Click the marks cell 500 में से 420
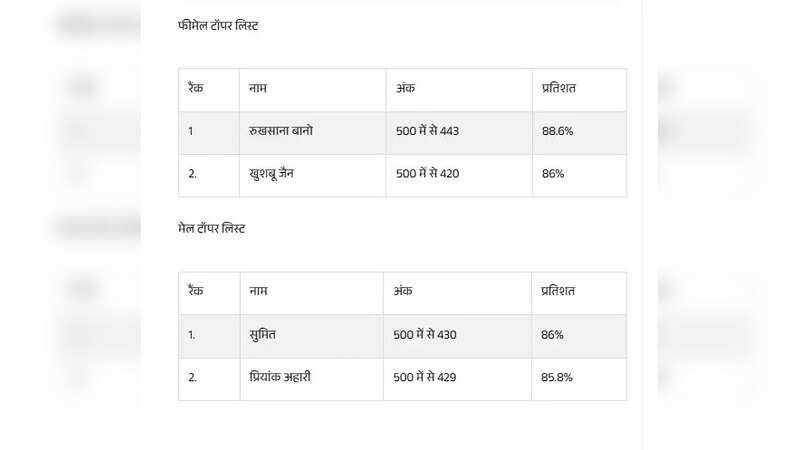799x450 pixels. coord(427,174)
